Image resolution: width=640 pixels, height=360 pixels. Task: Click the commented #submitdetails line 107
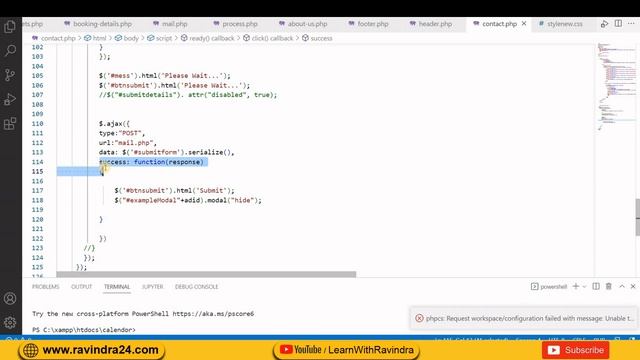pyautogui.click(x=188, y=95)
